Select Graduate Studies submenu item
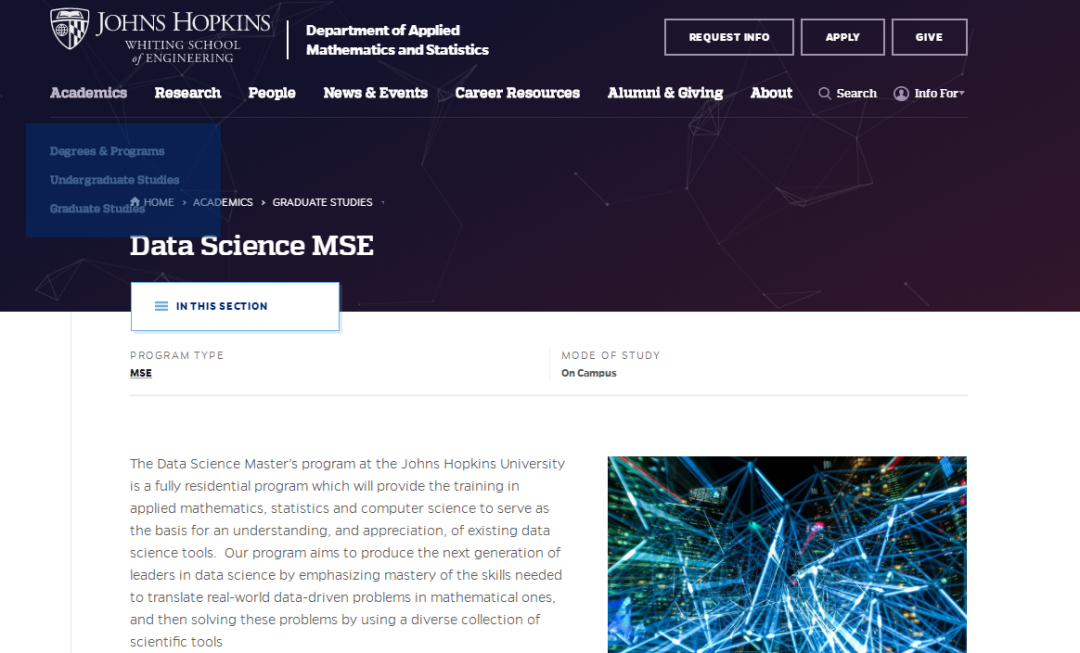This screenshot has height=653, width=1080. 97,209
